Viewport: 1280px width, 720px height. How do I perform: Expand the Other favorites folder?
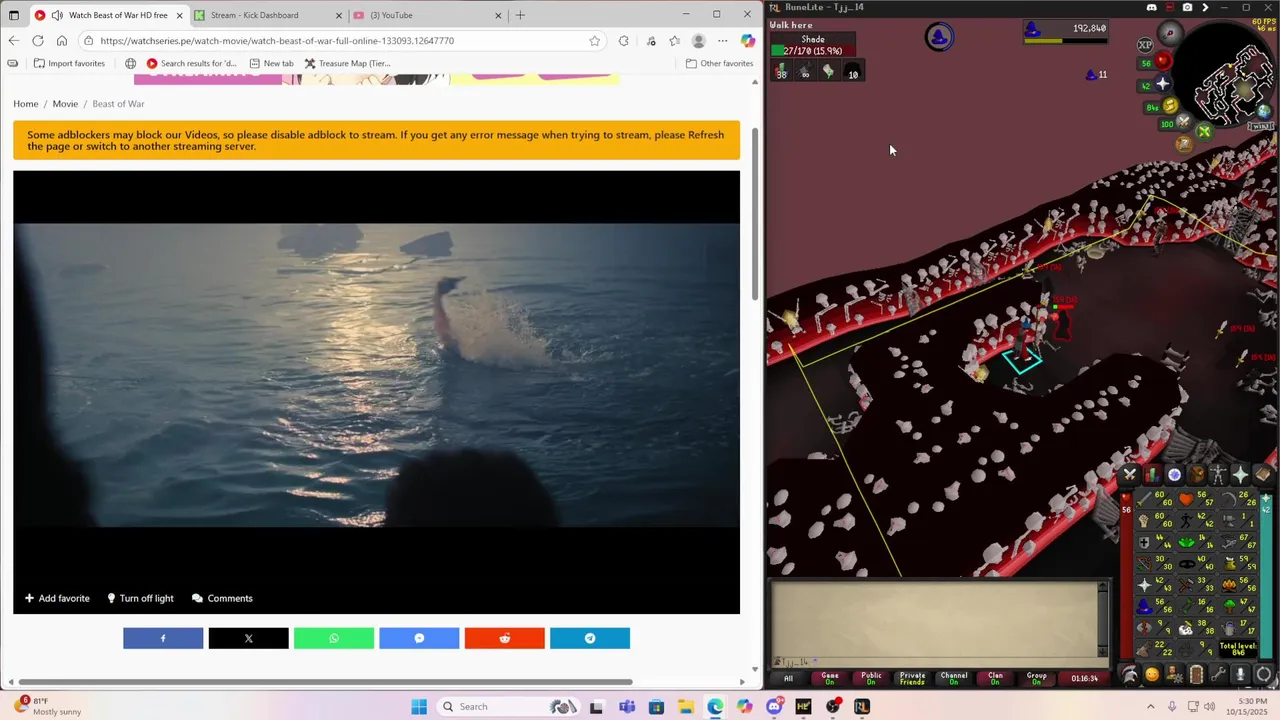coord(719,63)
